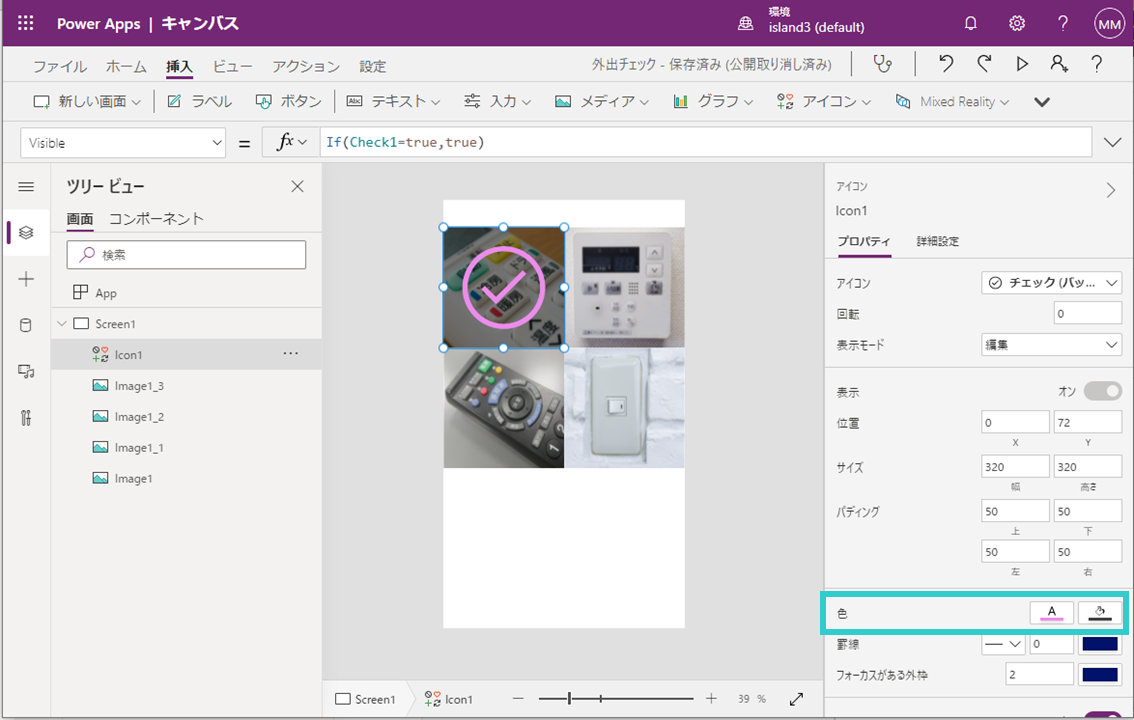Expand the formula bar chevron

pos(1112,142)
